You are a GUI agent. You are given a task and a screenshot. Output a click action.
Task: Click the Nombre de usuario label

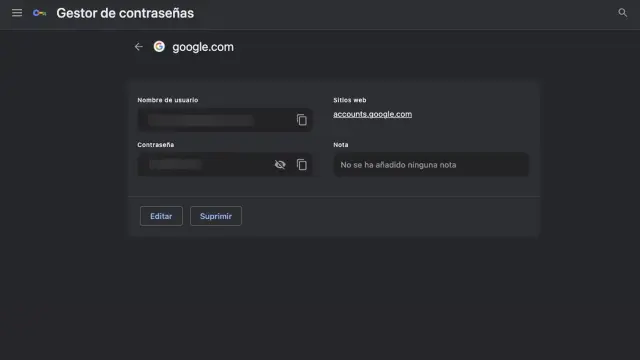pyautogui.click(x=168, y=100)
